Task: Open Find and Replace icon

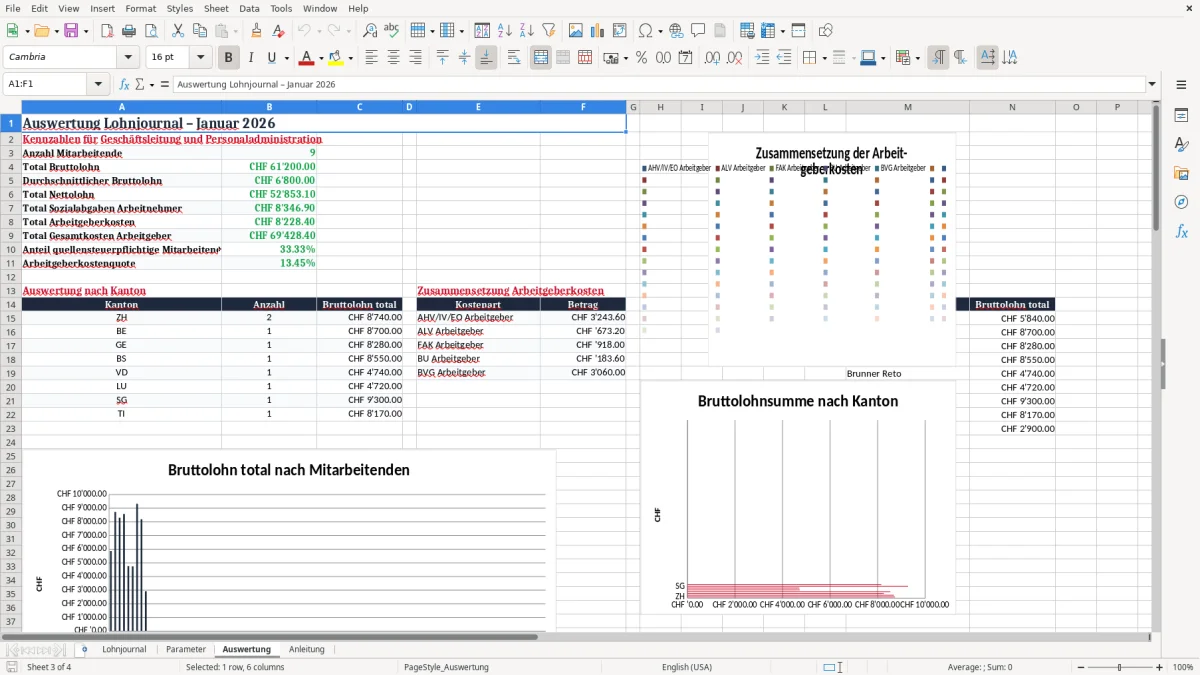Action: (370, 31)
